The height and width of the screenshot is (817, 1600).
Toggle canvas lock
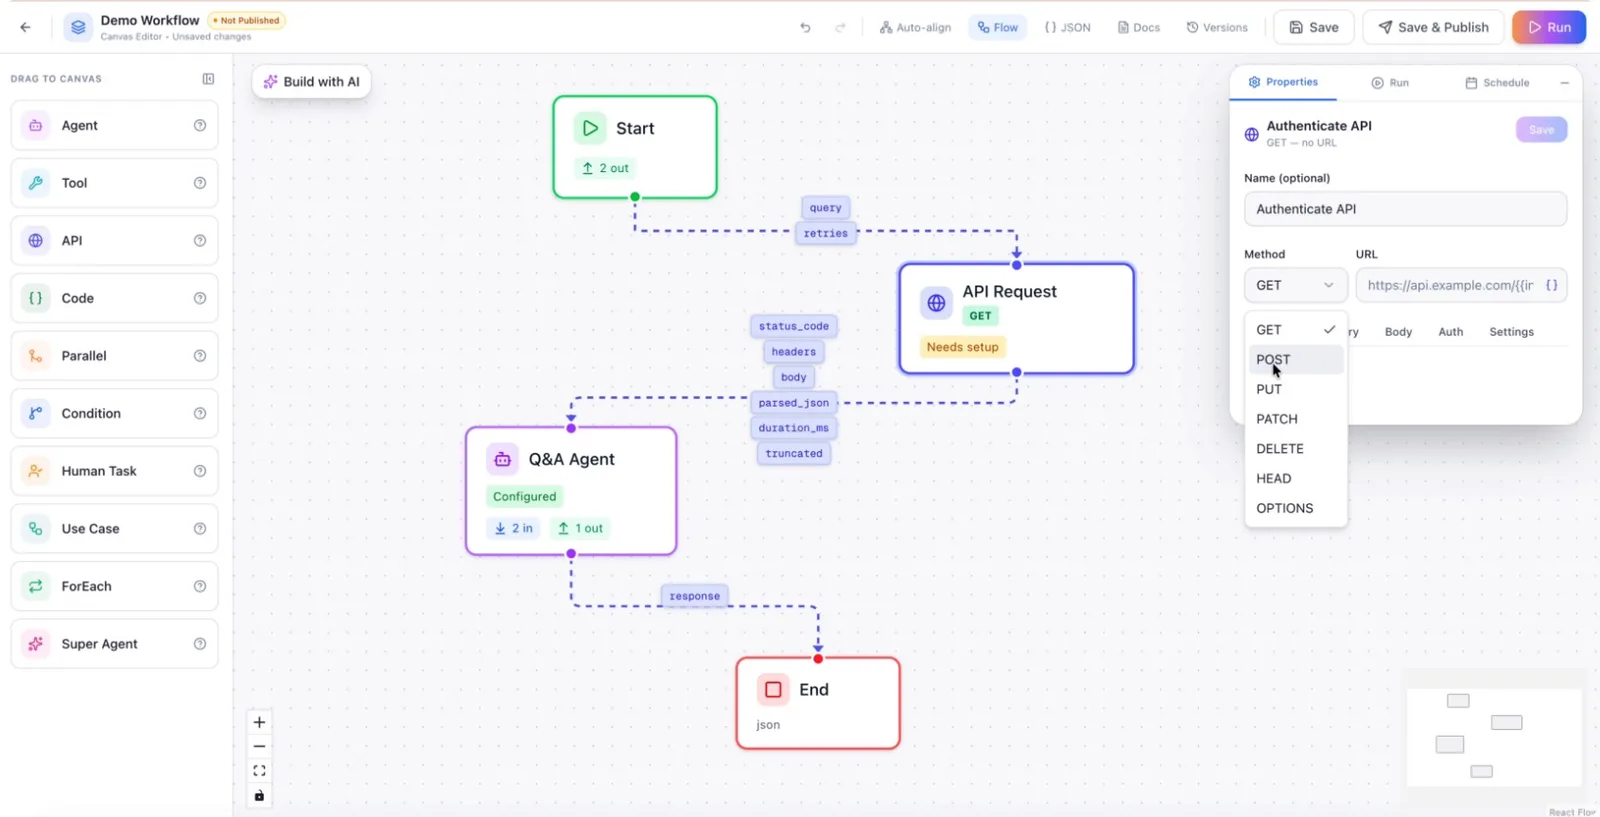click(x=259, y=796)
